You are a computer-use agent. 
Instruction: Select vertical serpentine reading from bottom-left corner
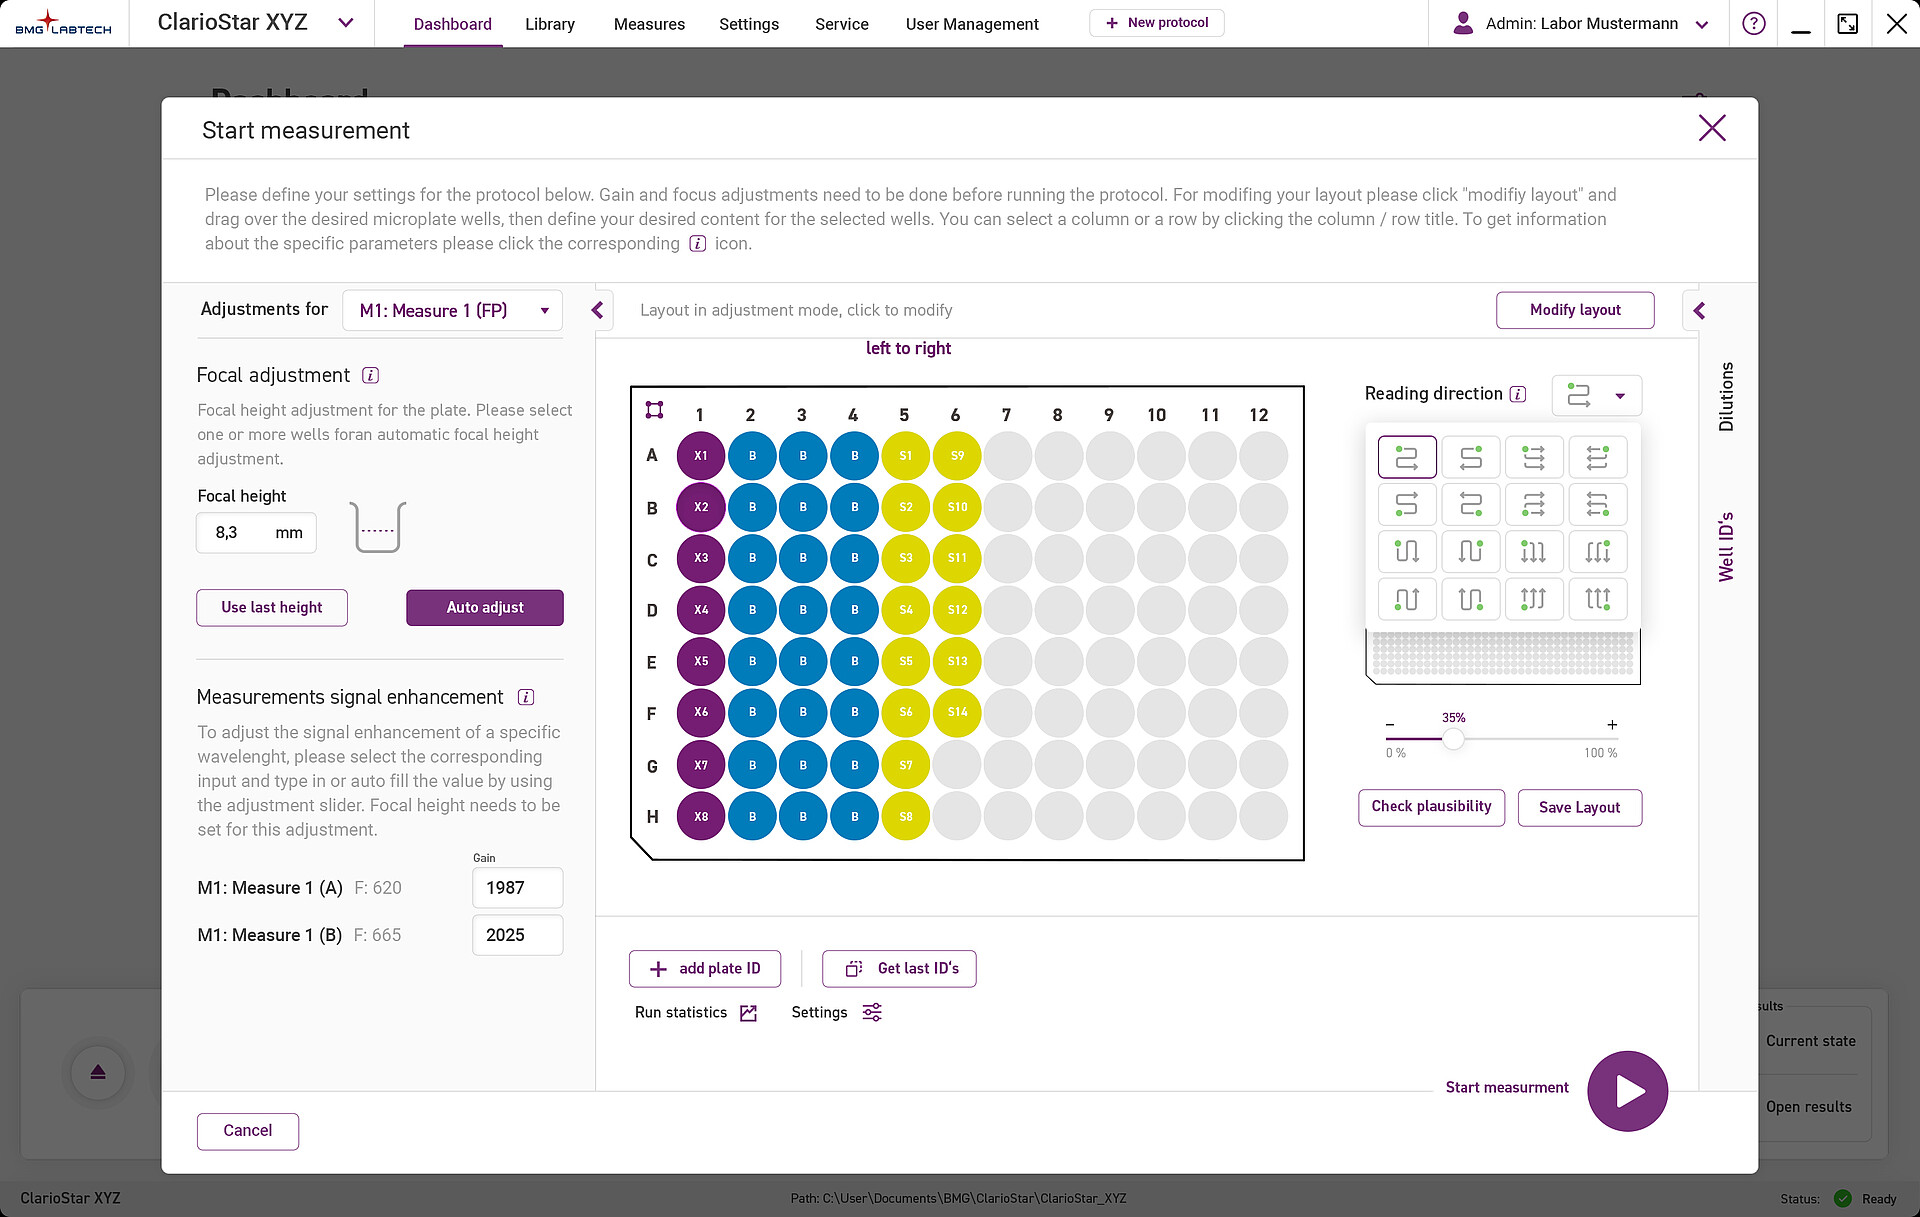tap(1407, 599)
